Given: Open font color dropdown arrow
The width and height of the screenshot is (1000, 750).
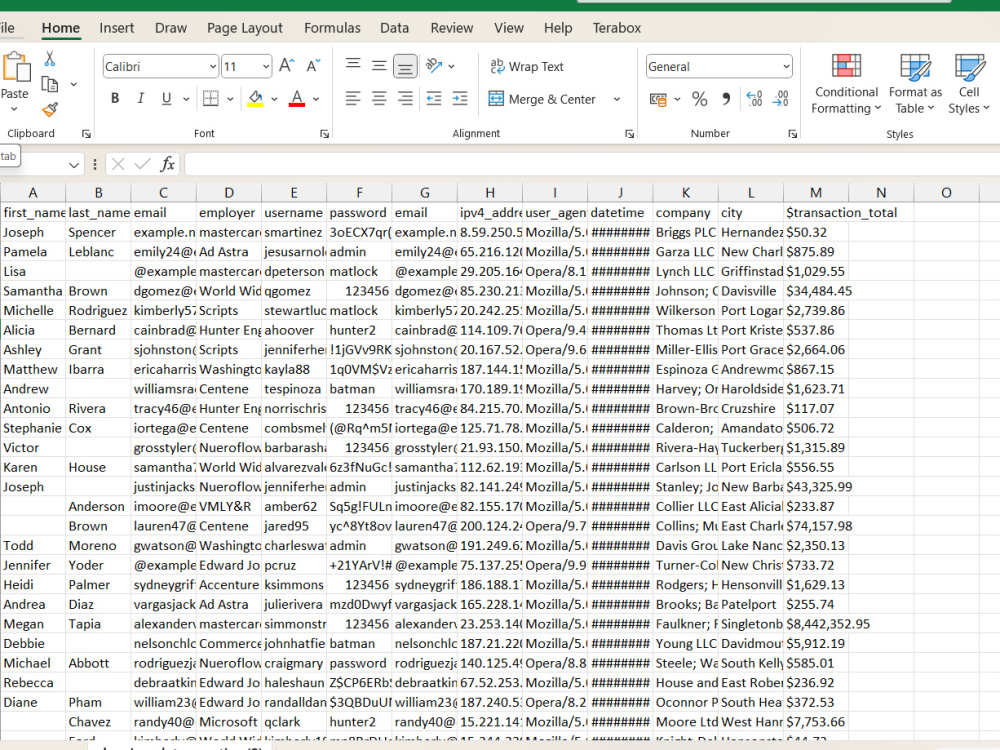Looking at the screenshot, I should pyautogui.click(x=316, y=99).
